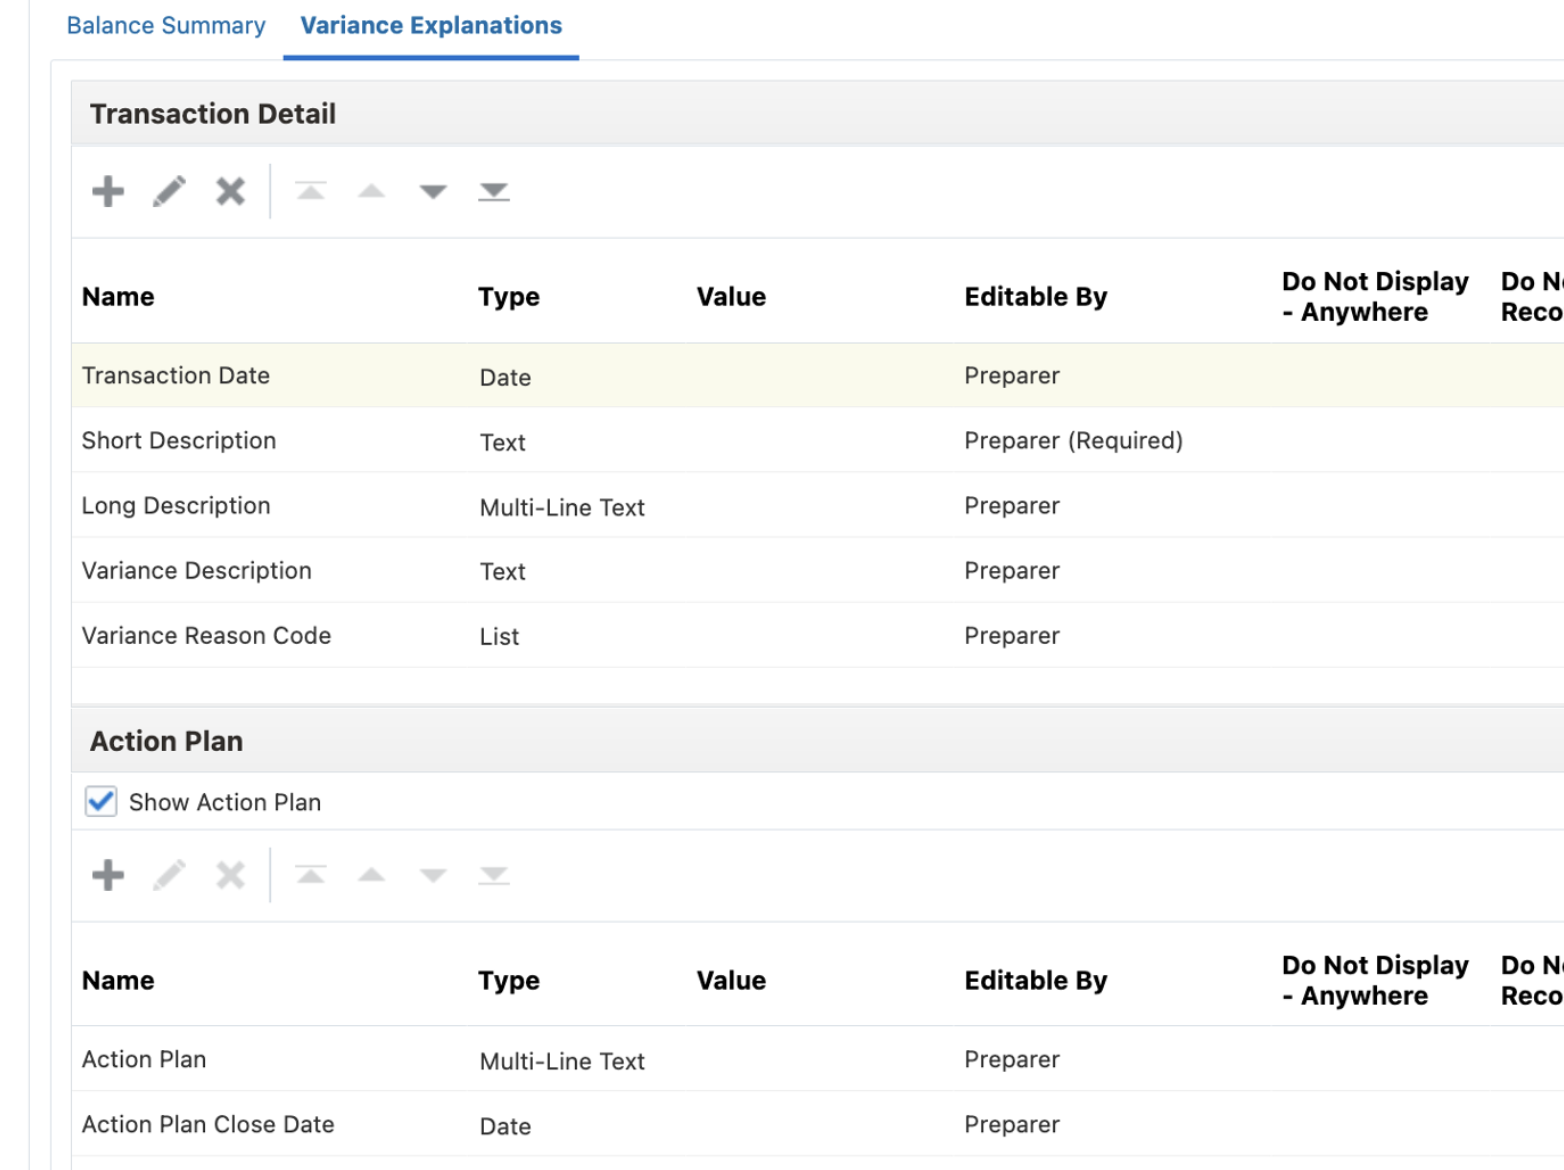
Task: Move Transaction Detail row up one position
Action: 372,191
